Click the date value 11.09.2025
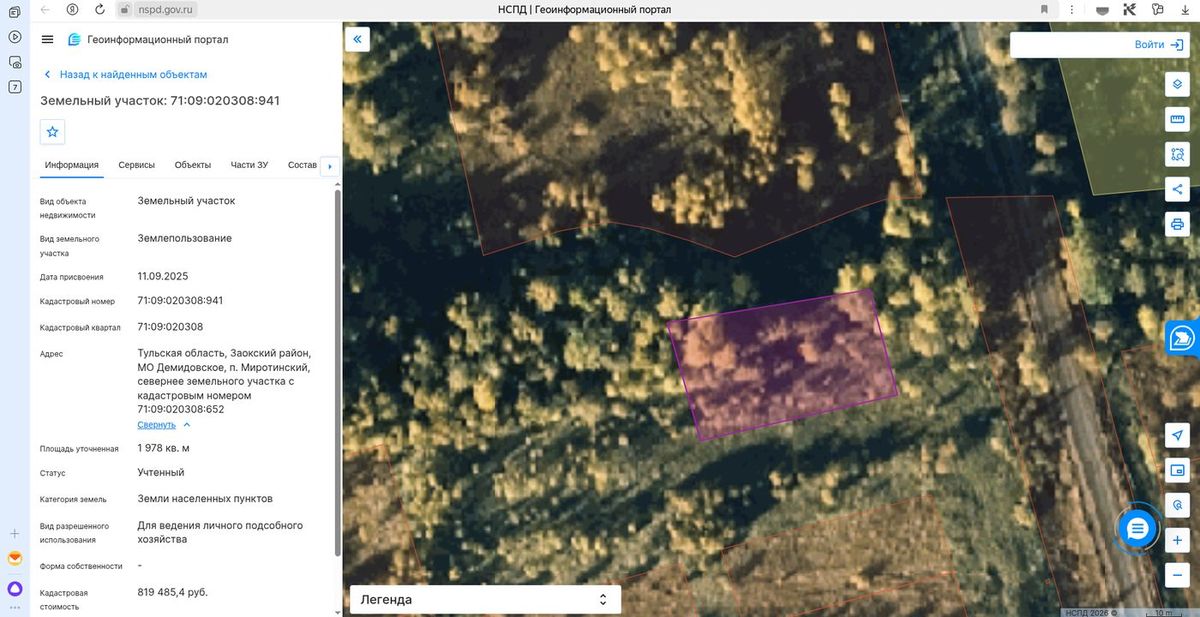 [x=163, y=276]
